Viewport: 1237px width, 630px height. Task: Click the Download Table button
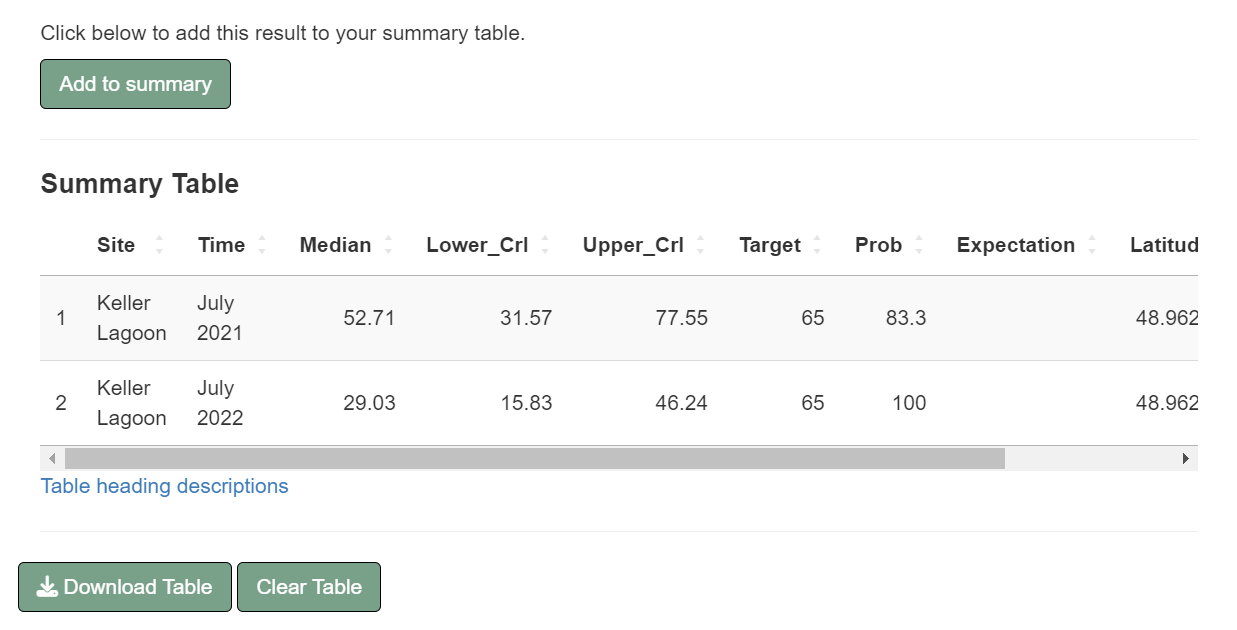tap(125, 587)
